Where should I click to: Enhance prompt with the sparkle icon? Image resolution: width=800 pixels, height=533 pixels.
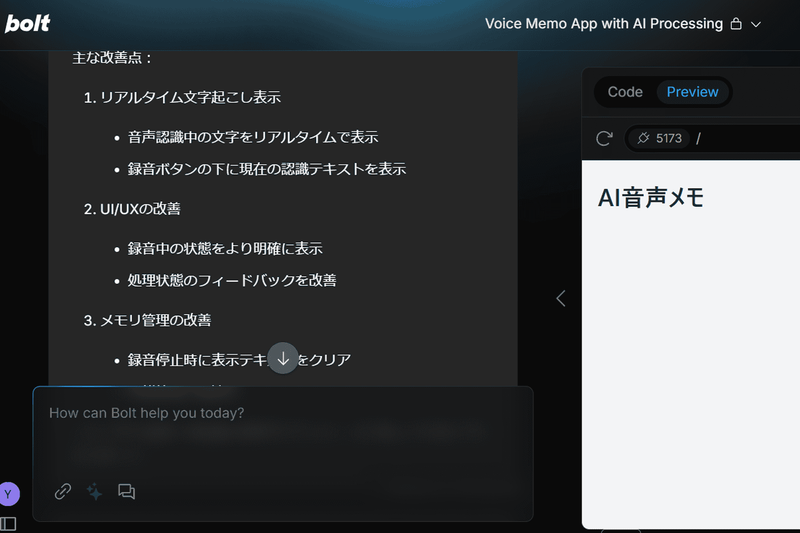[94, 492]
